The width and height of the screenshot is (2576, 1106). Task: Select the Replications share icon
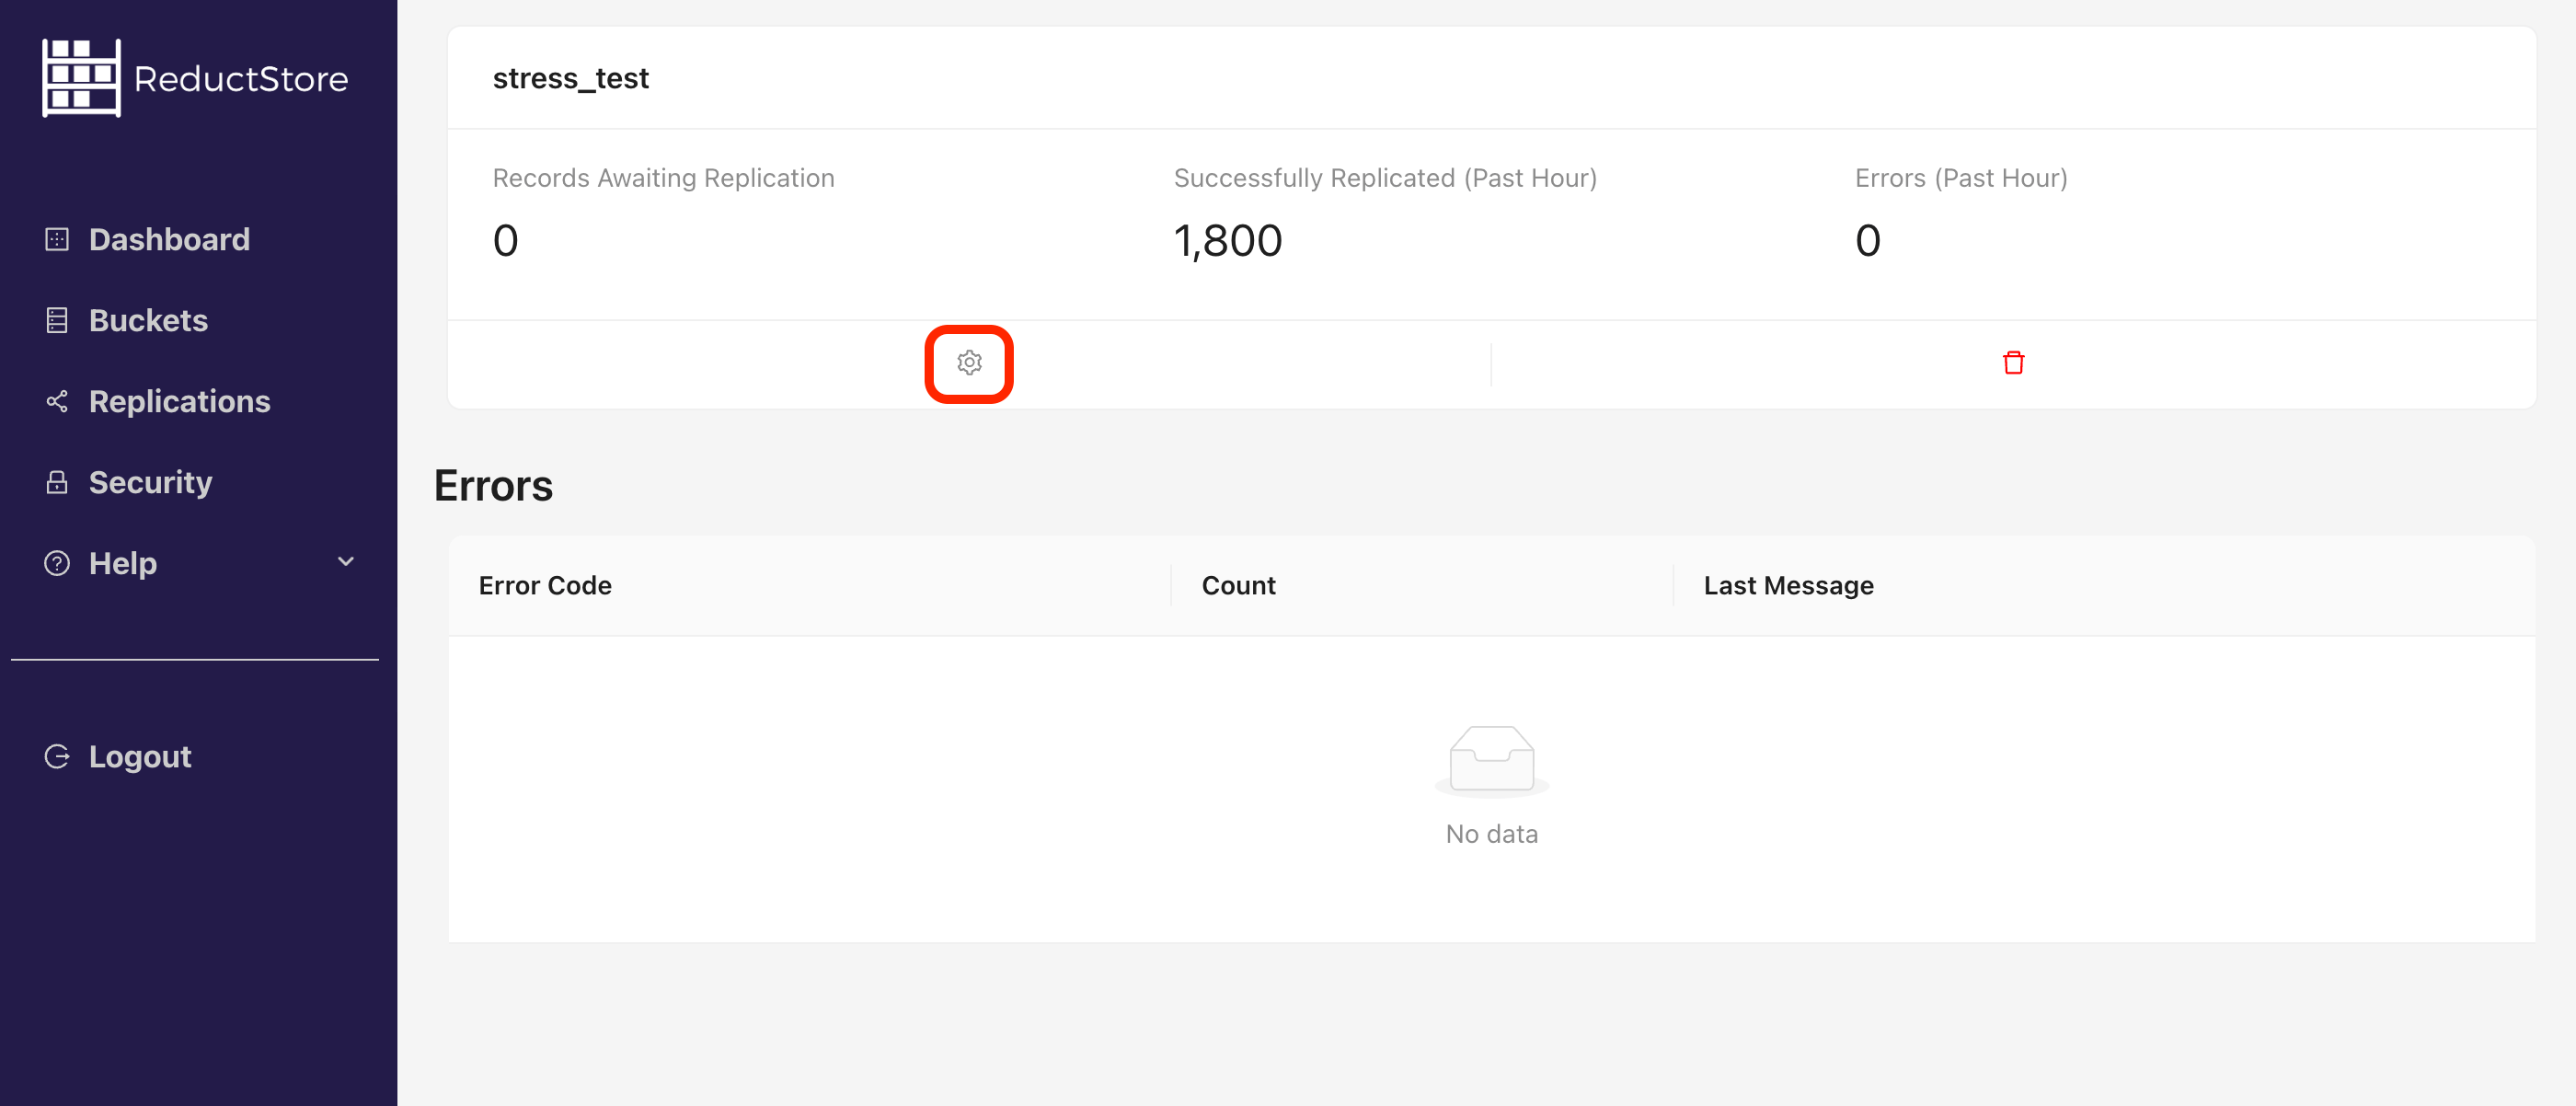tap(56, 401)
